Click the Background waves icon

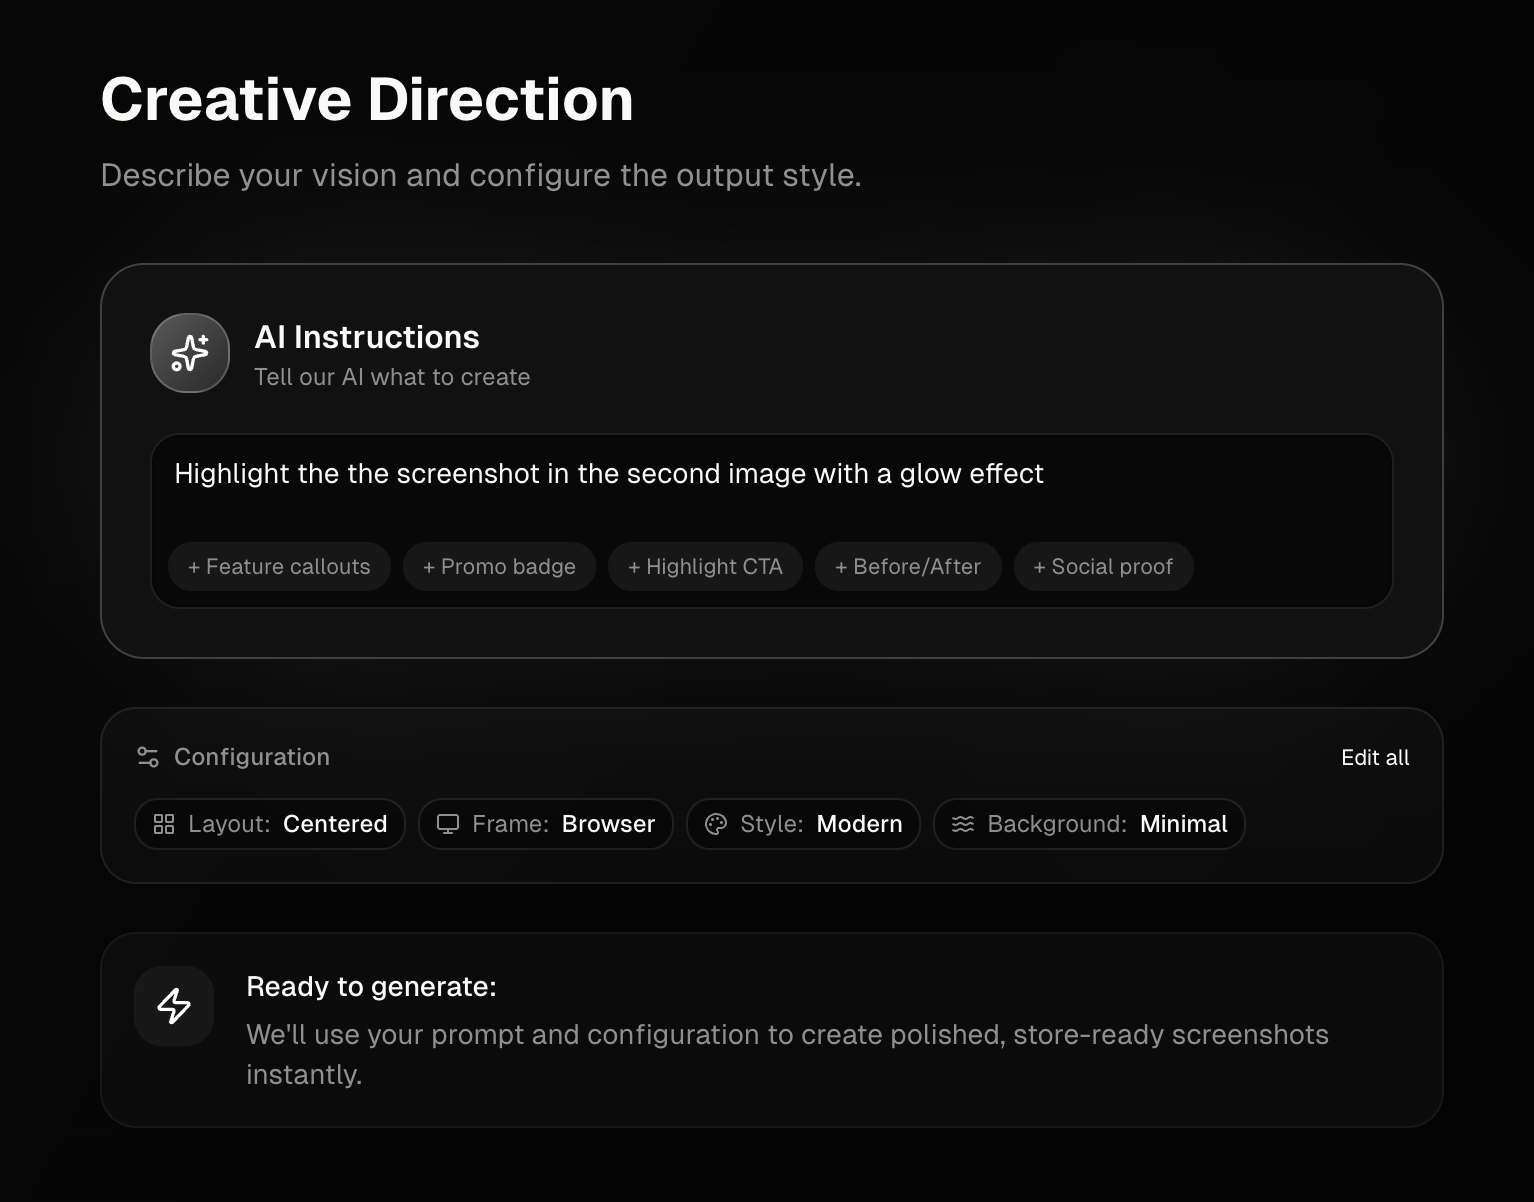tap(964, 823)
